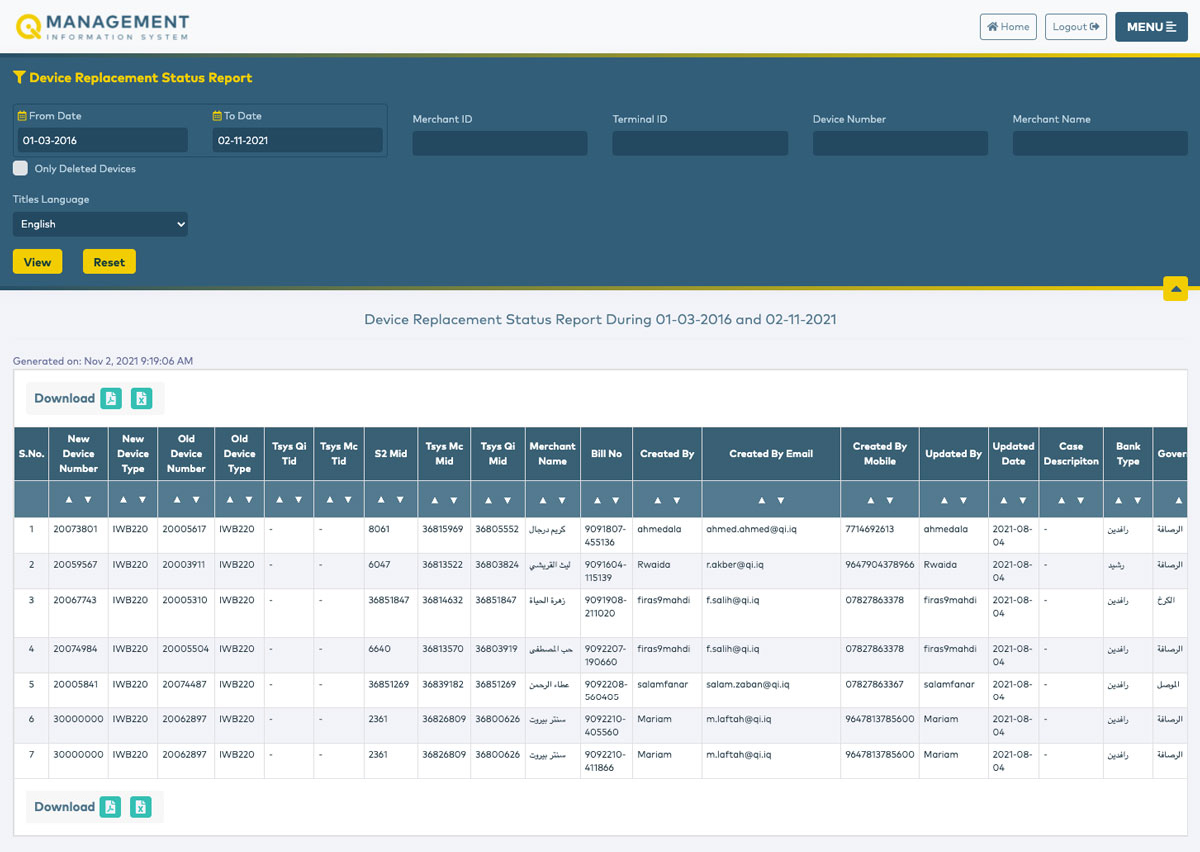This screenshot has width=1200, height=852.
Task: Open the MENU button
Action: pyautogui.click(x=1151, y=27)
